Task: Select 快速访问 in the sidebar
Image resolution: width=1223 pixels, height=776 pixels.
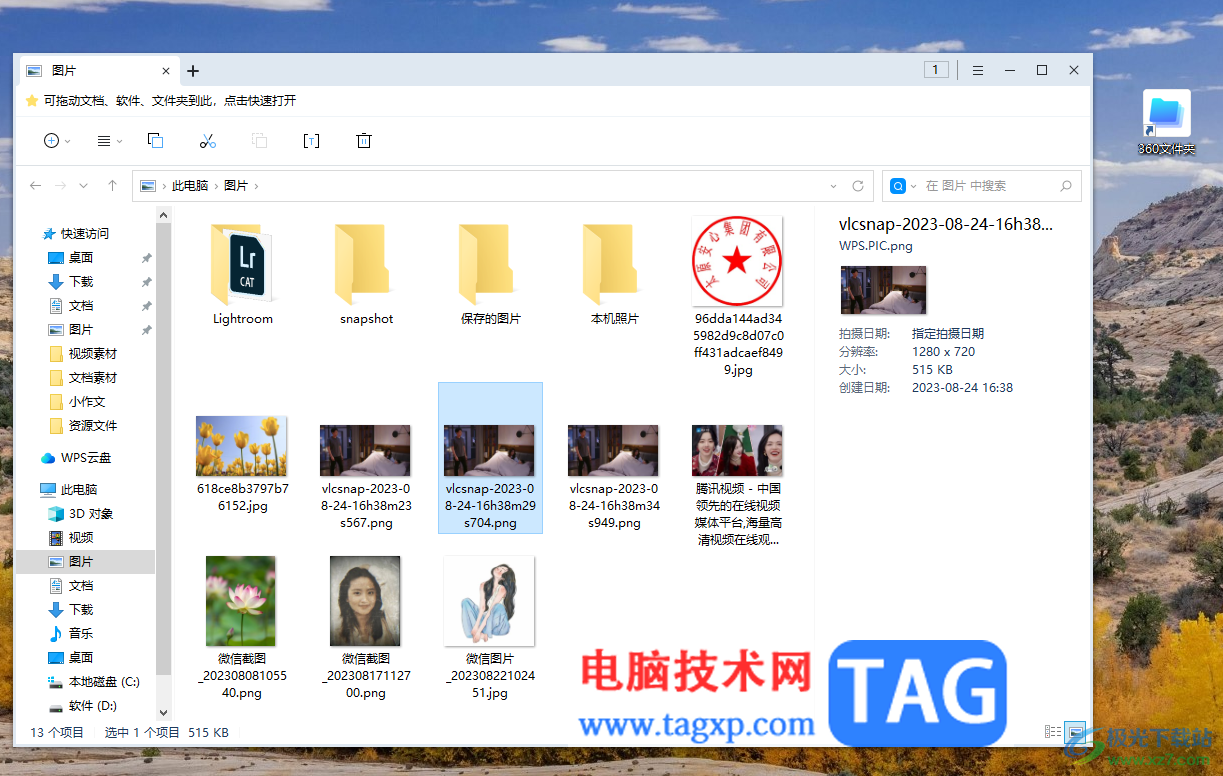Action: 75,234
